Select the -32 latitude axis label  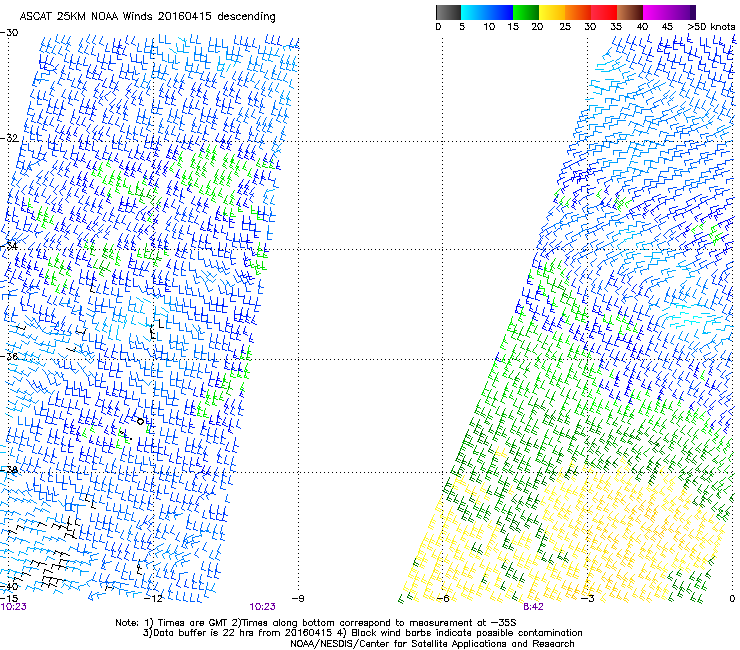[x=10, y=138]
